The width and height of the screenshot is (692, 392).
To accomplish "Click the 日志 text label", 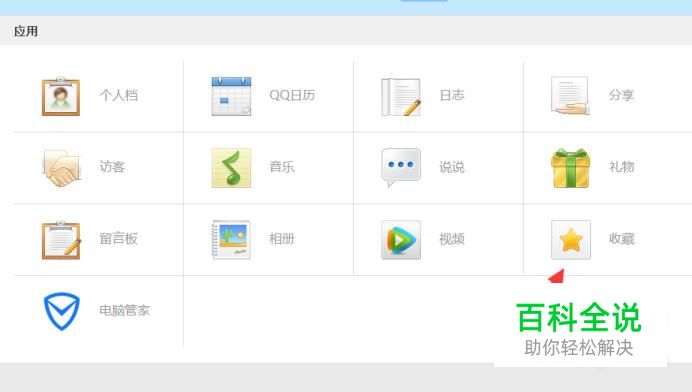I will [x=452, y=95].
